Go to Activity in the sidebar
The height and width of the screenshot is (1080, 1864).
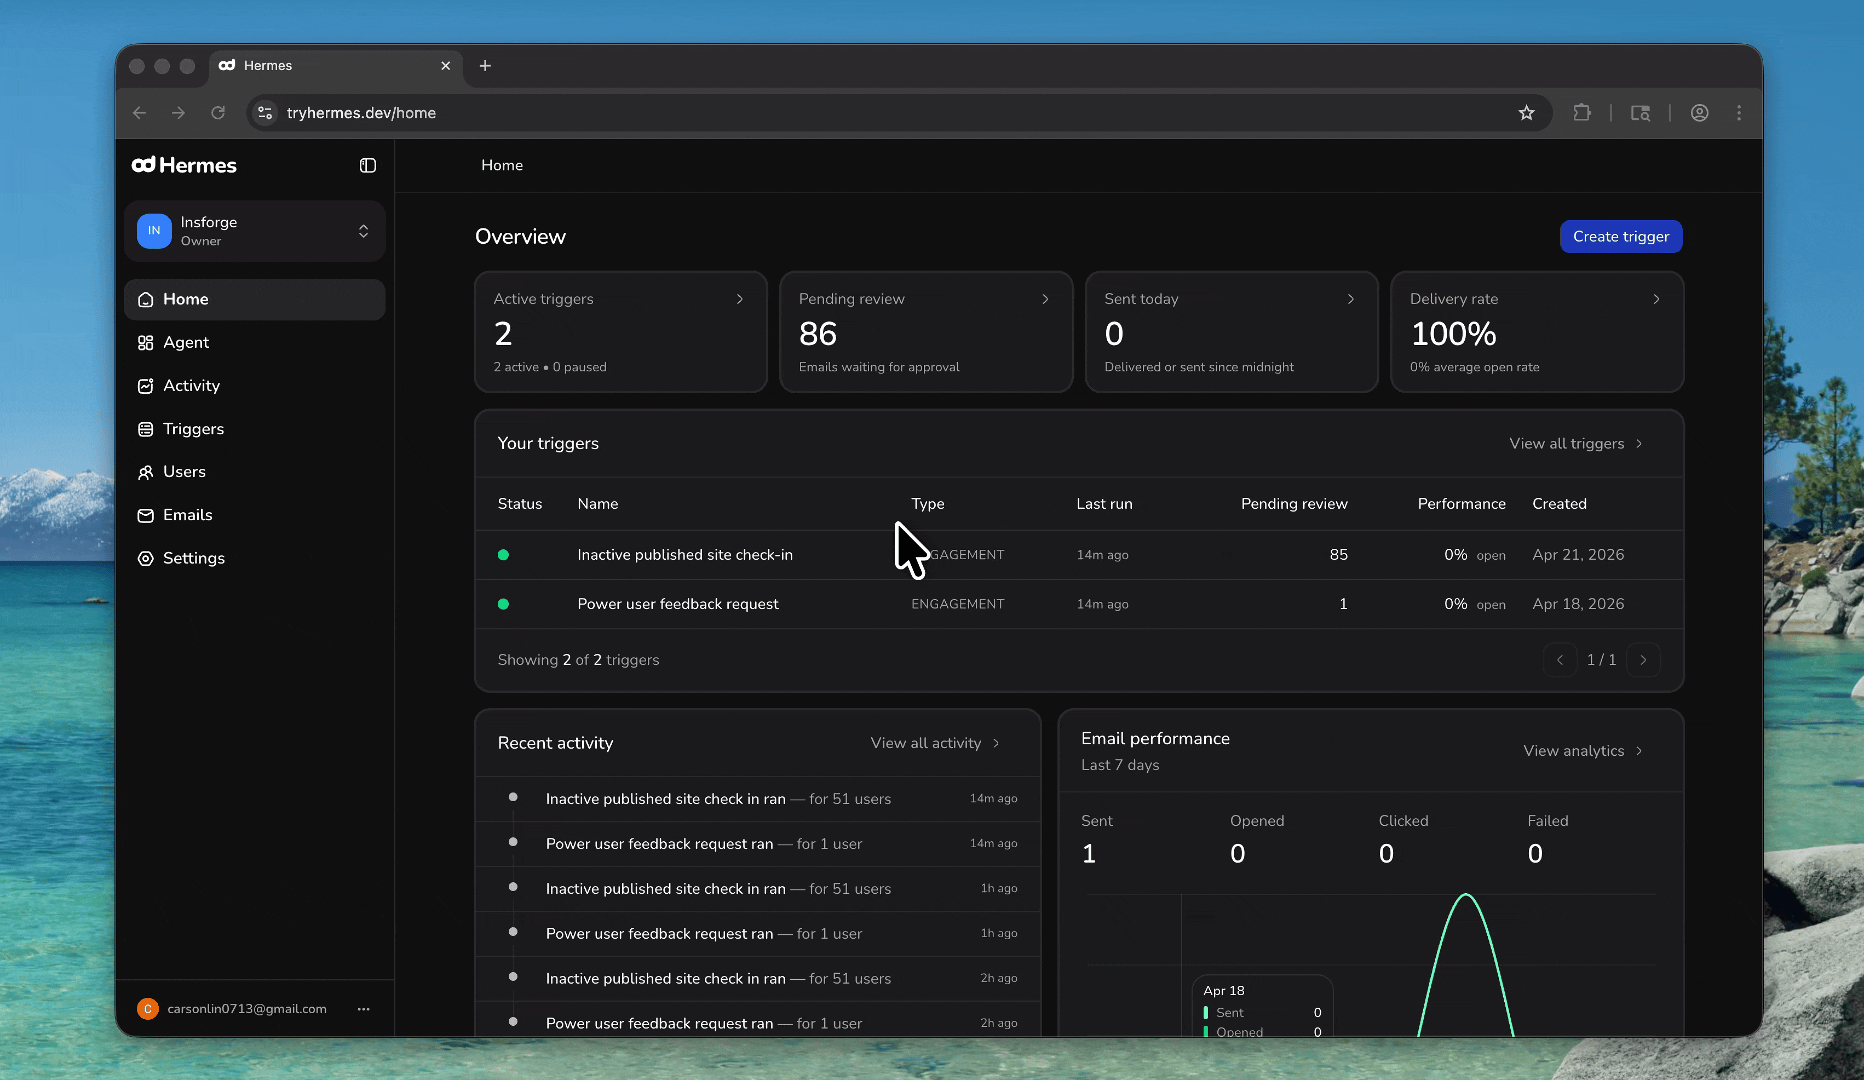[x=191, y=386]
